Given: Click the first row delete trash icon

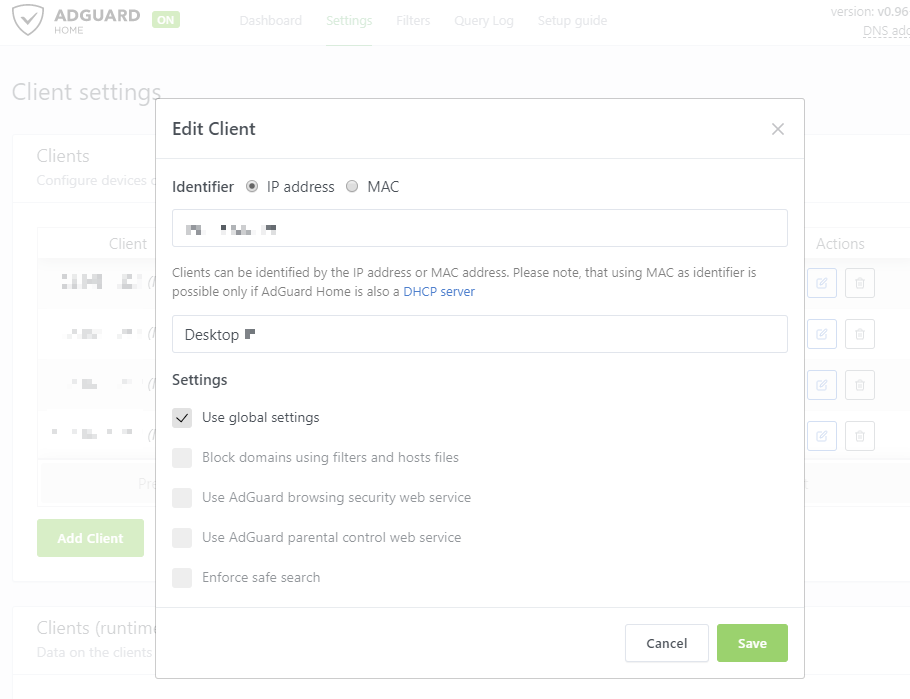Looking at the screenshot, I should (859, 283).
